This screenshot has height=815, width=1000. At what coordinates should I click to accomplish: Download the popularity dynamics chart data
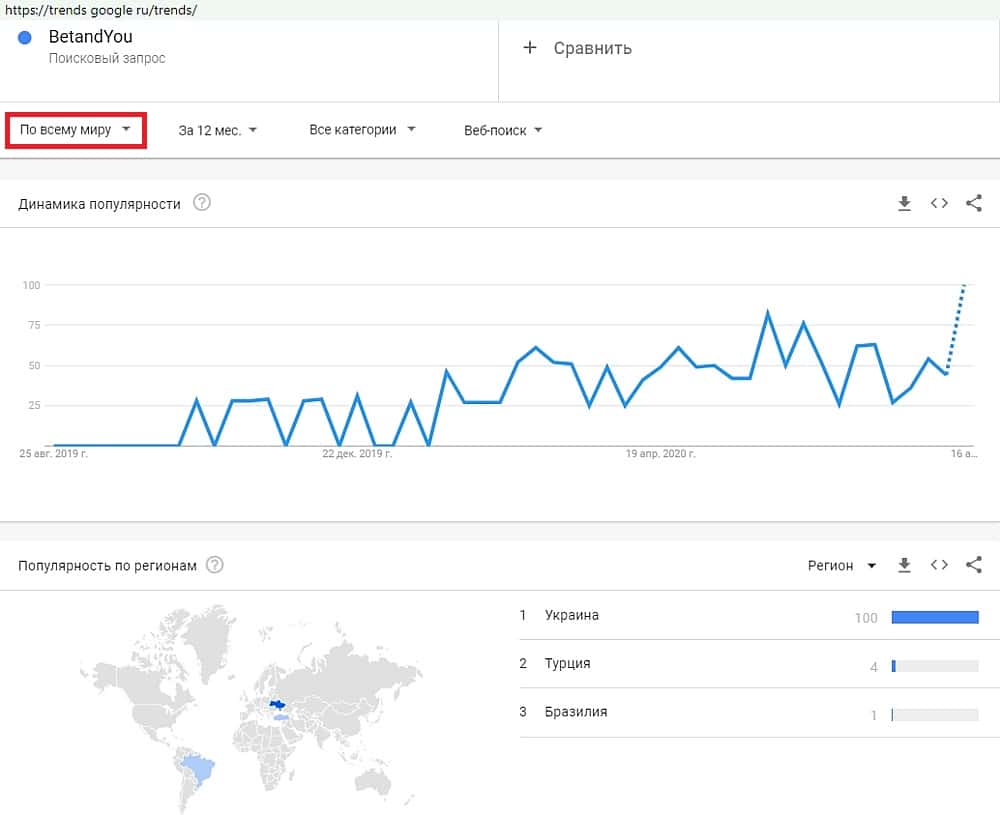[x=904, y=204]
